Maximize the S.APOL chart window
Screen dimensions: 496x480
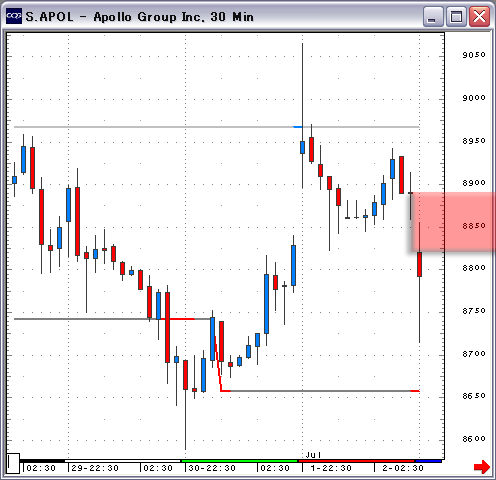(456, 17)
